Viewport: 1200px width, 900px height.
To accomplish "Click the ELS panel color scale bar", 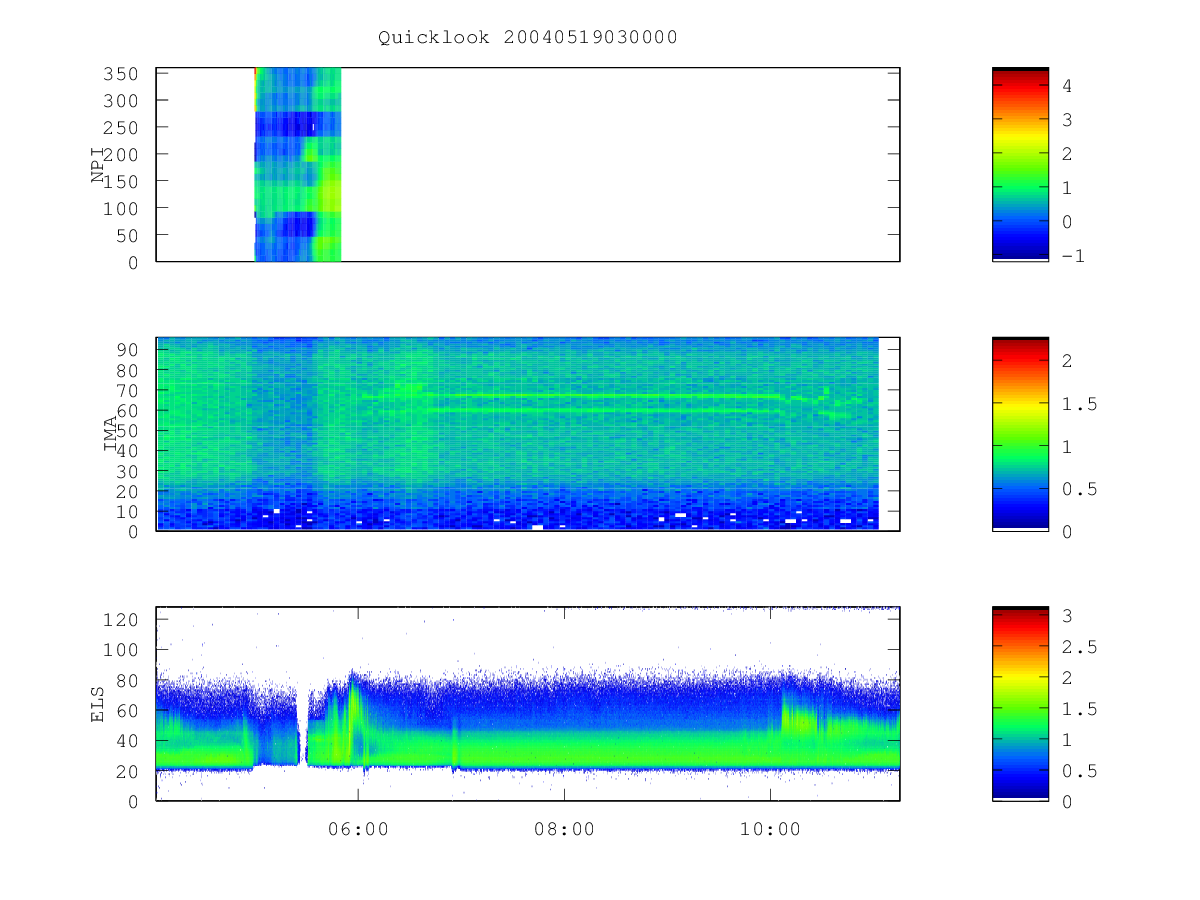I will [1020, 703].
